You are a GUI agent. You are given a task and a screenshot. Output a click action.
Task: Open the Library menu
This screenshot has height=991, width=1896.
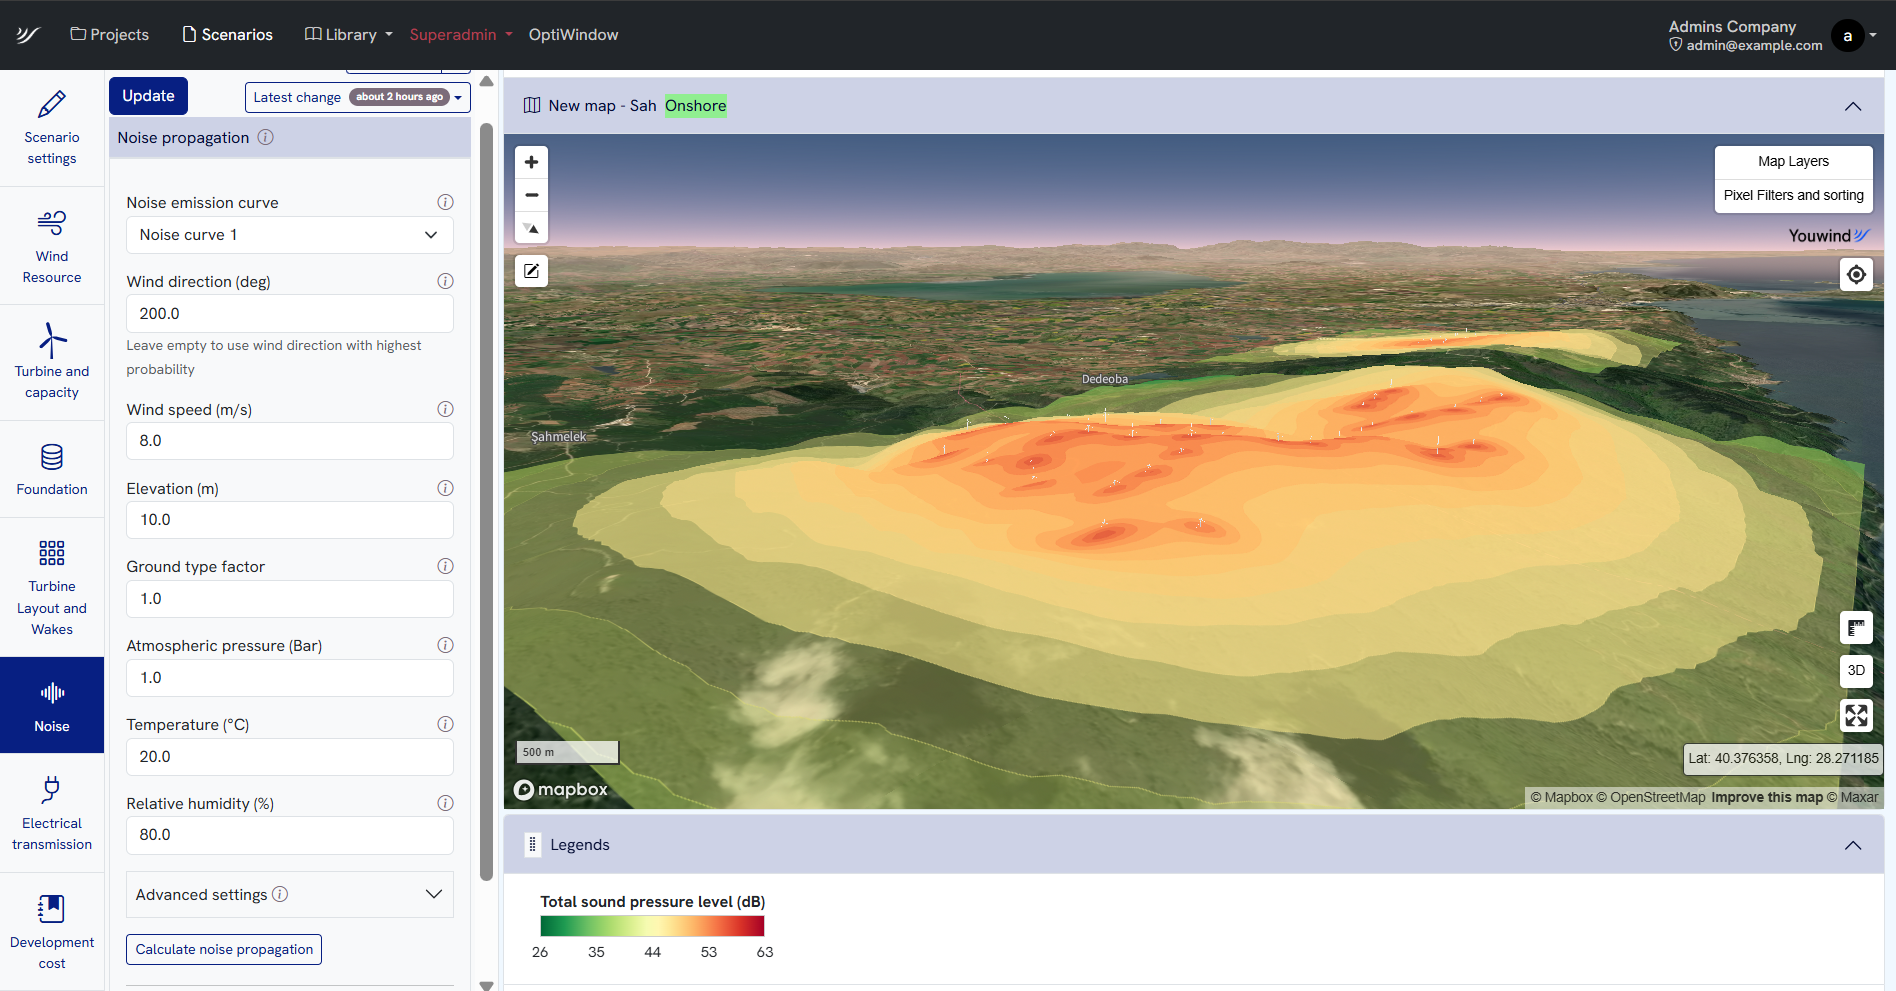pos(347,34)
